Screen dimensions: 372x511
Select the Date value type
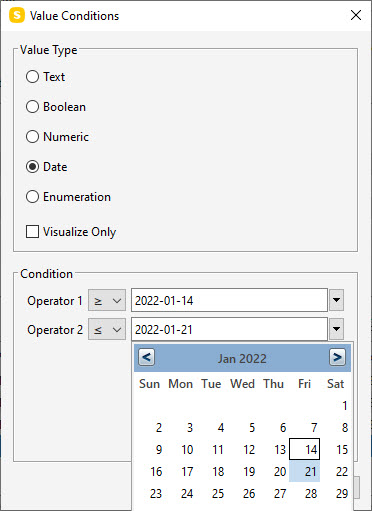pos(46,167)
